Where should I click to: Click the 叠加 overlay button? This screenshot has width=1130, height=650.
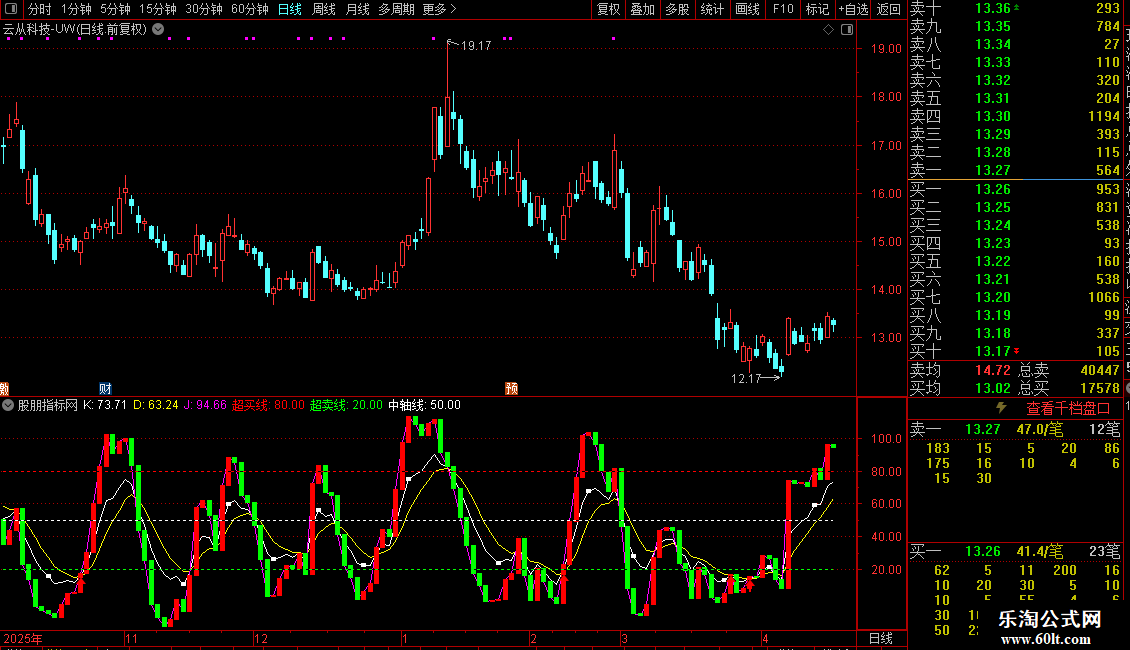point(643,9)
